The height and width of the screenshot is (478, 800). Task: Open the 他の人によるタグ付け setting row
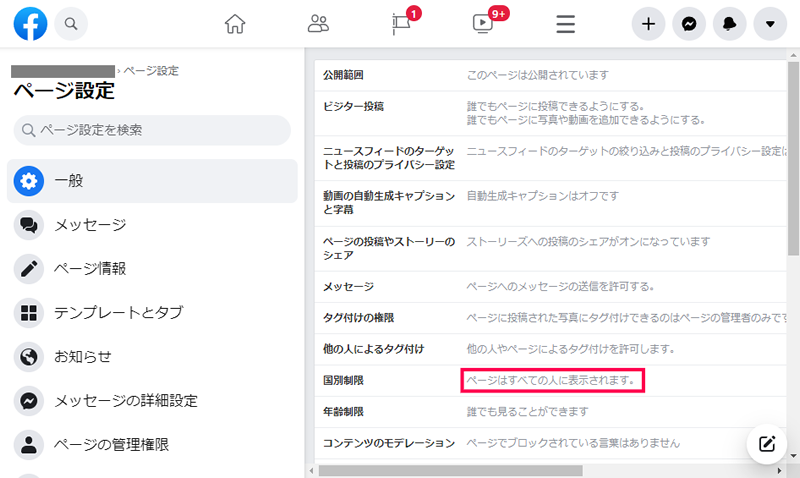551,349
